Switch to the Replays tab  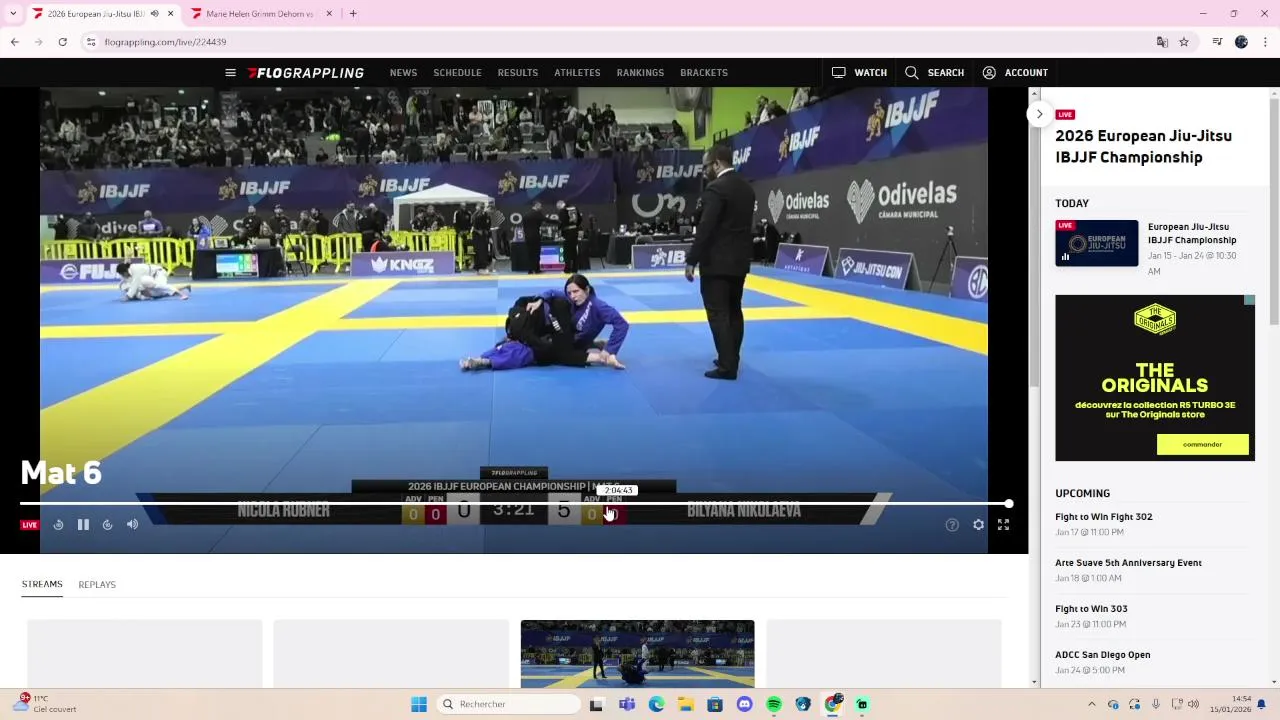click(97, 584)
